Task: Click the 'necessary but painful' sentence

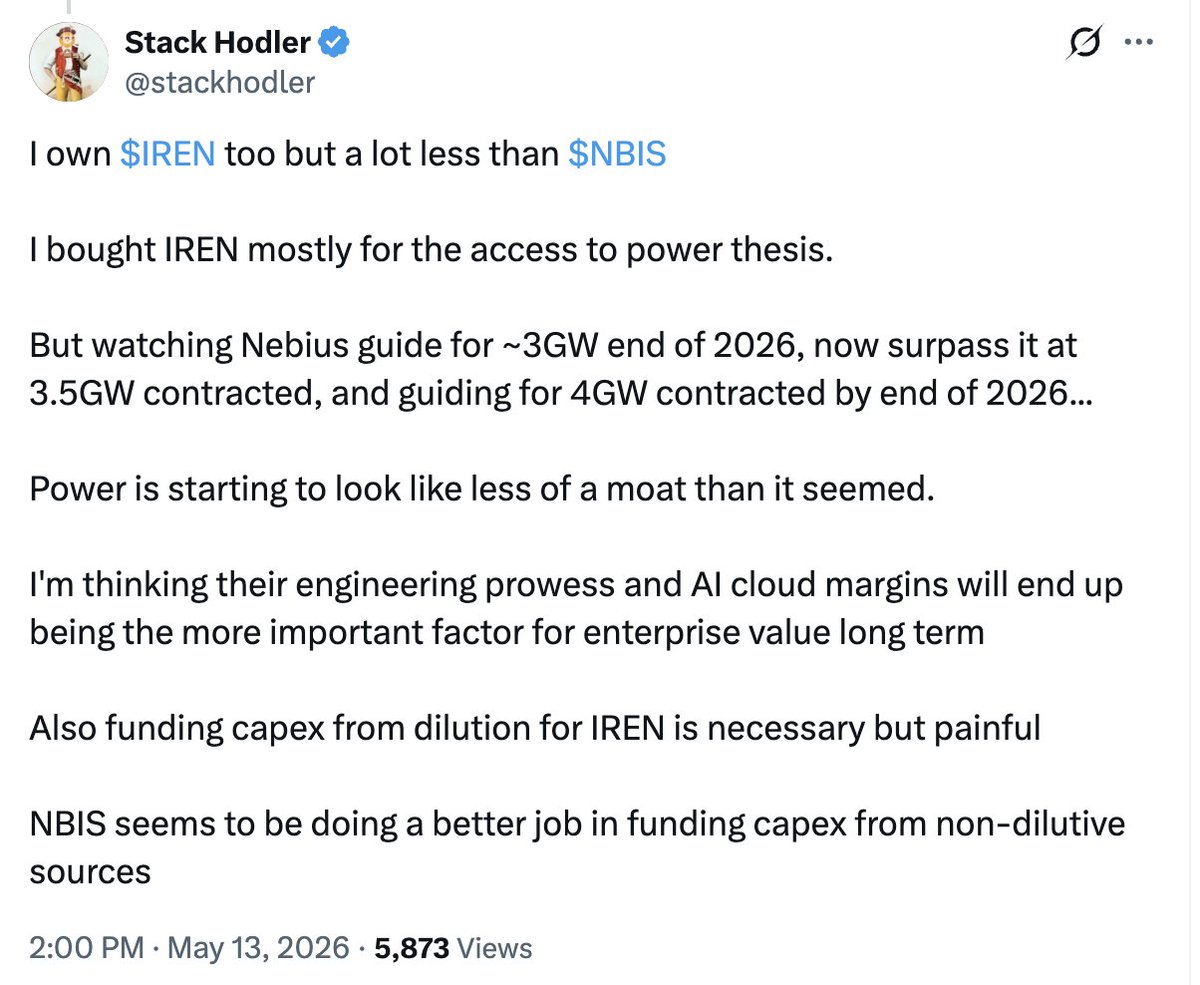Action: [535, 727]
